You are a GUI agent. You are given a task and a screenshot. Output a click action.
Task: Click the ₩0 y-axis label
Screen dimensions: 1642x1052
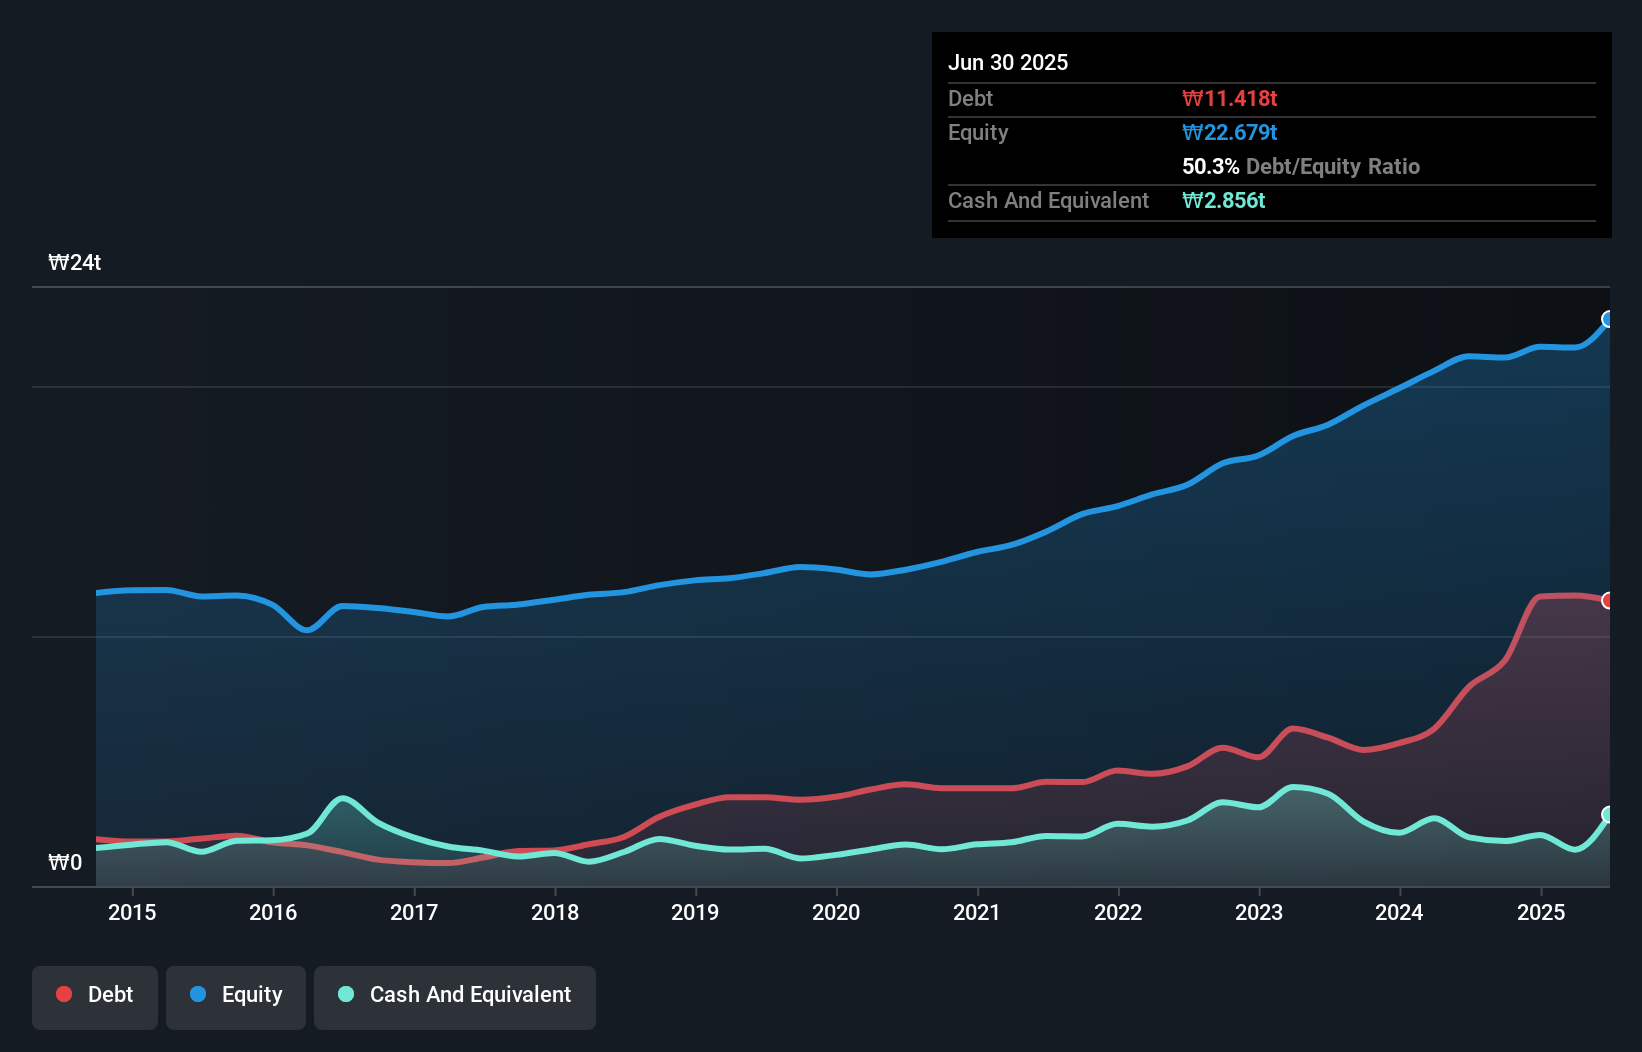(65, 862)
